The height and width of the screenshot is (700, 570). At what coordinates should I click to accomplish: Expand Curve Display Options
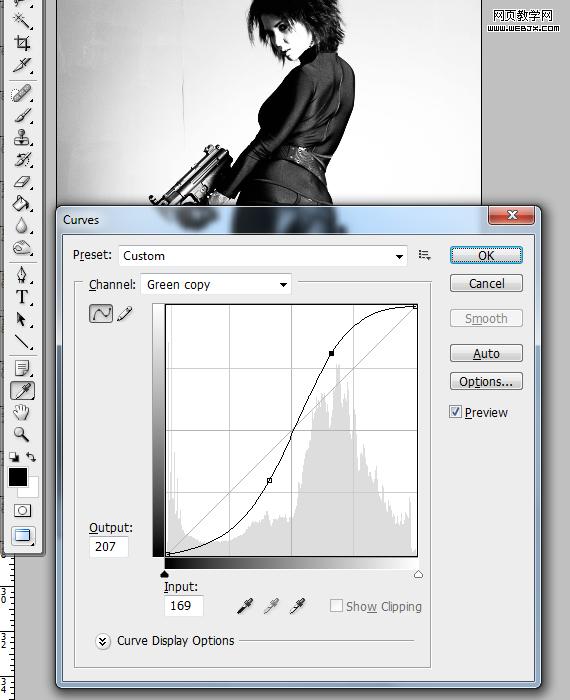click(103, 642)
